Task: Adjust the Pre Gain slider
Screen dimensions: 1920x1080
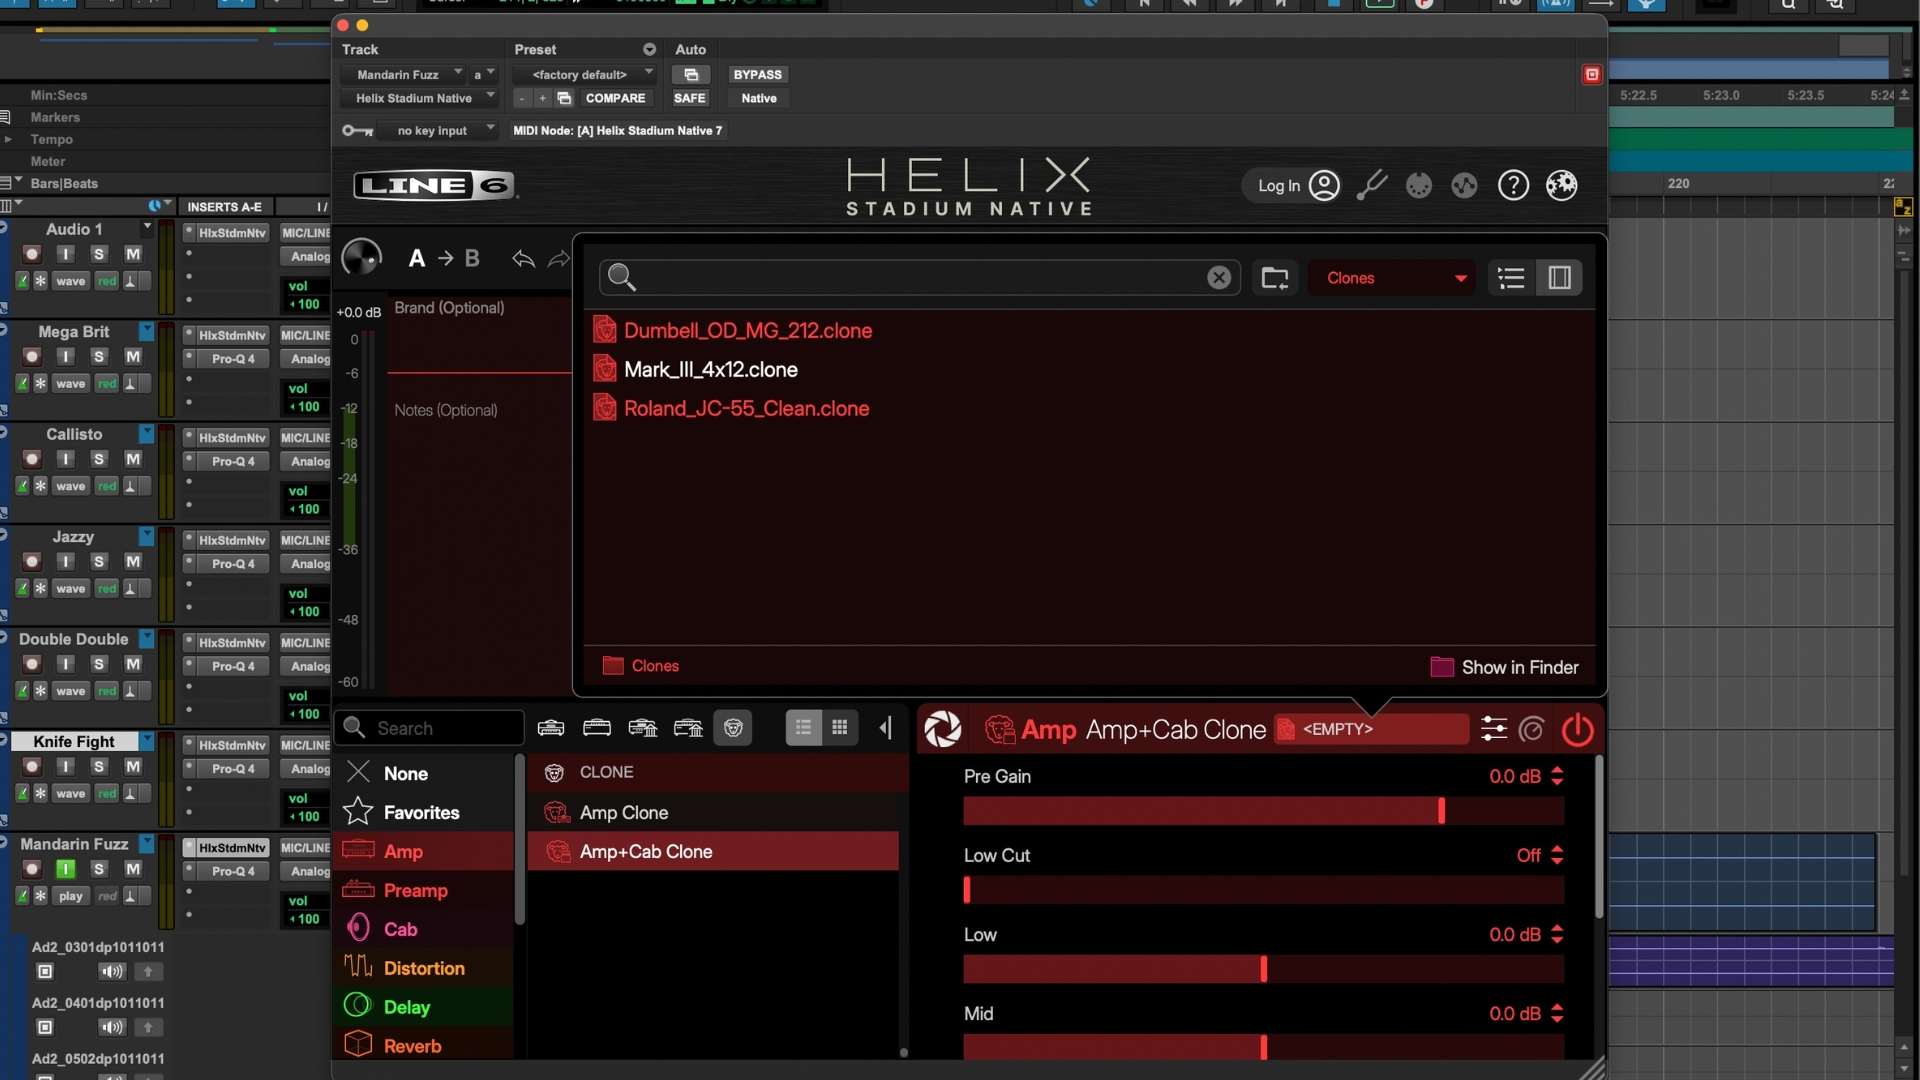Action: pos(1263,811)
